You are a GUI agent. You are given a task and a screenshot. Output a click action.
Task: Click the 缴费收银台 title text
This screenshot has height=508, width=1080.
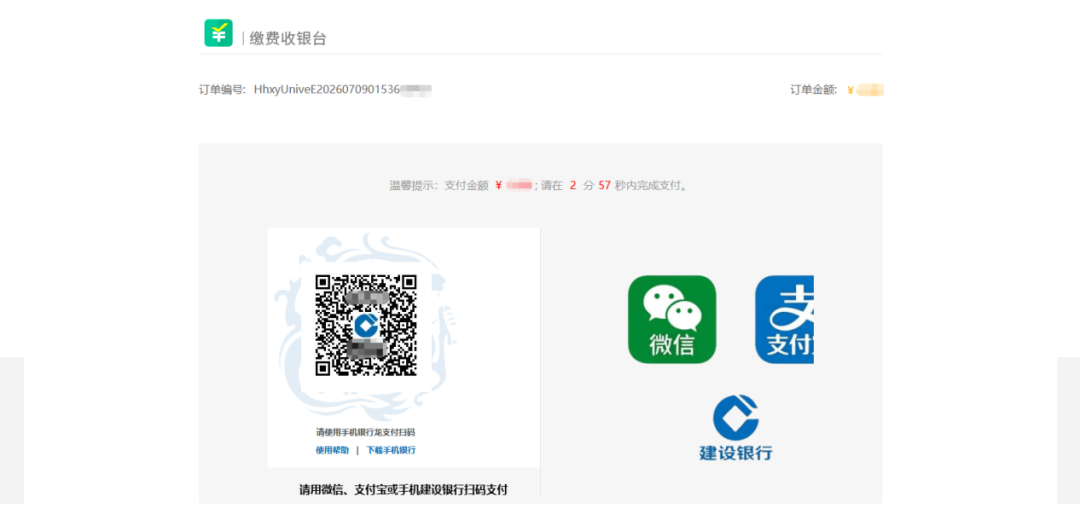288,39
